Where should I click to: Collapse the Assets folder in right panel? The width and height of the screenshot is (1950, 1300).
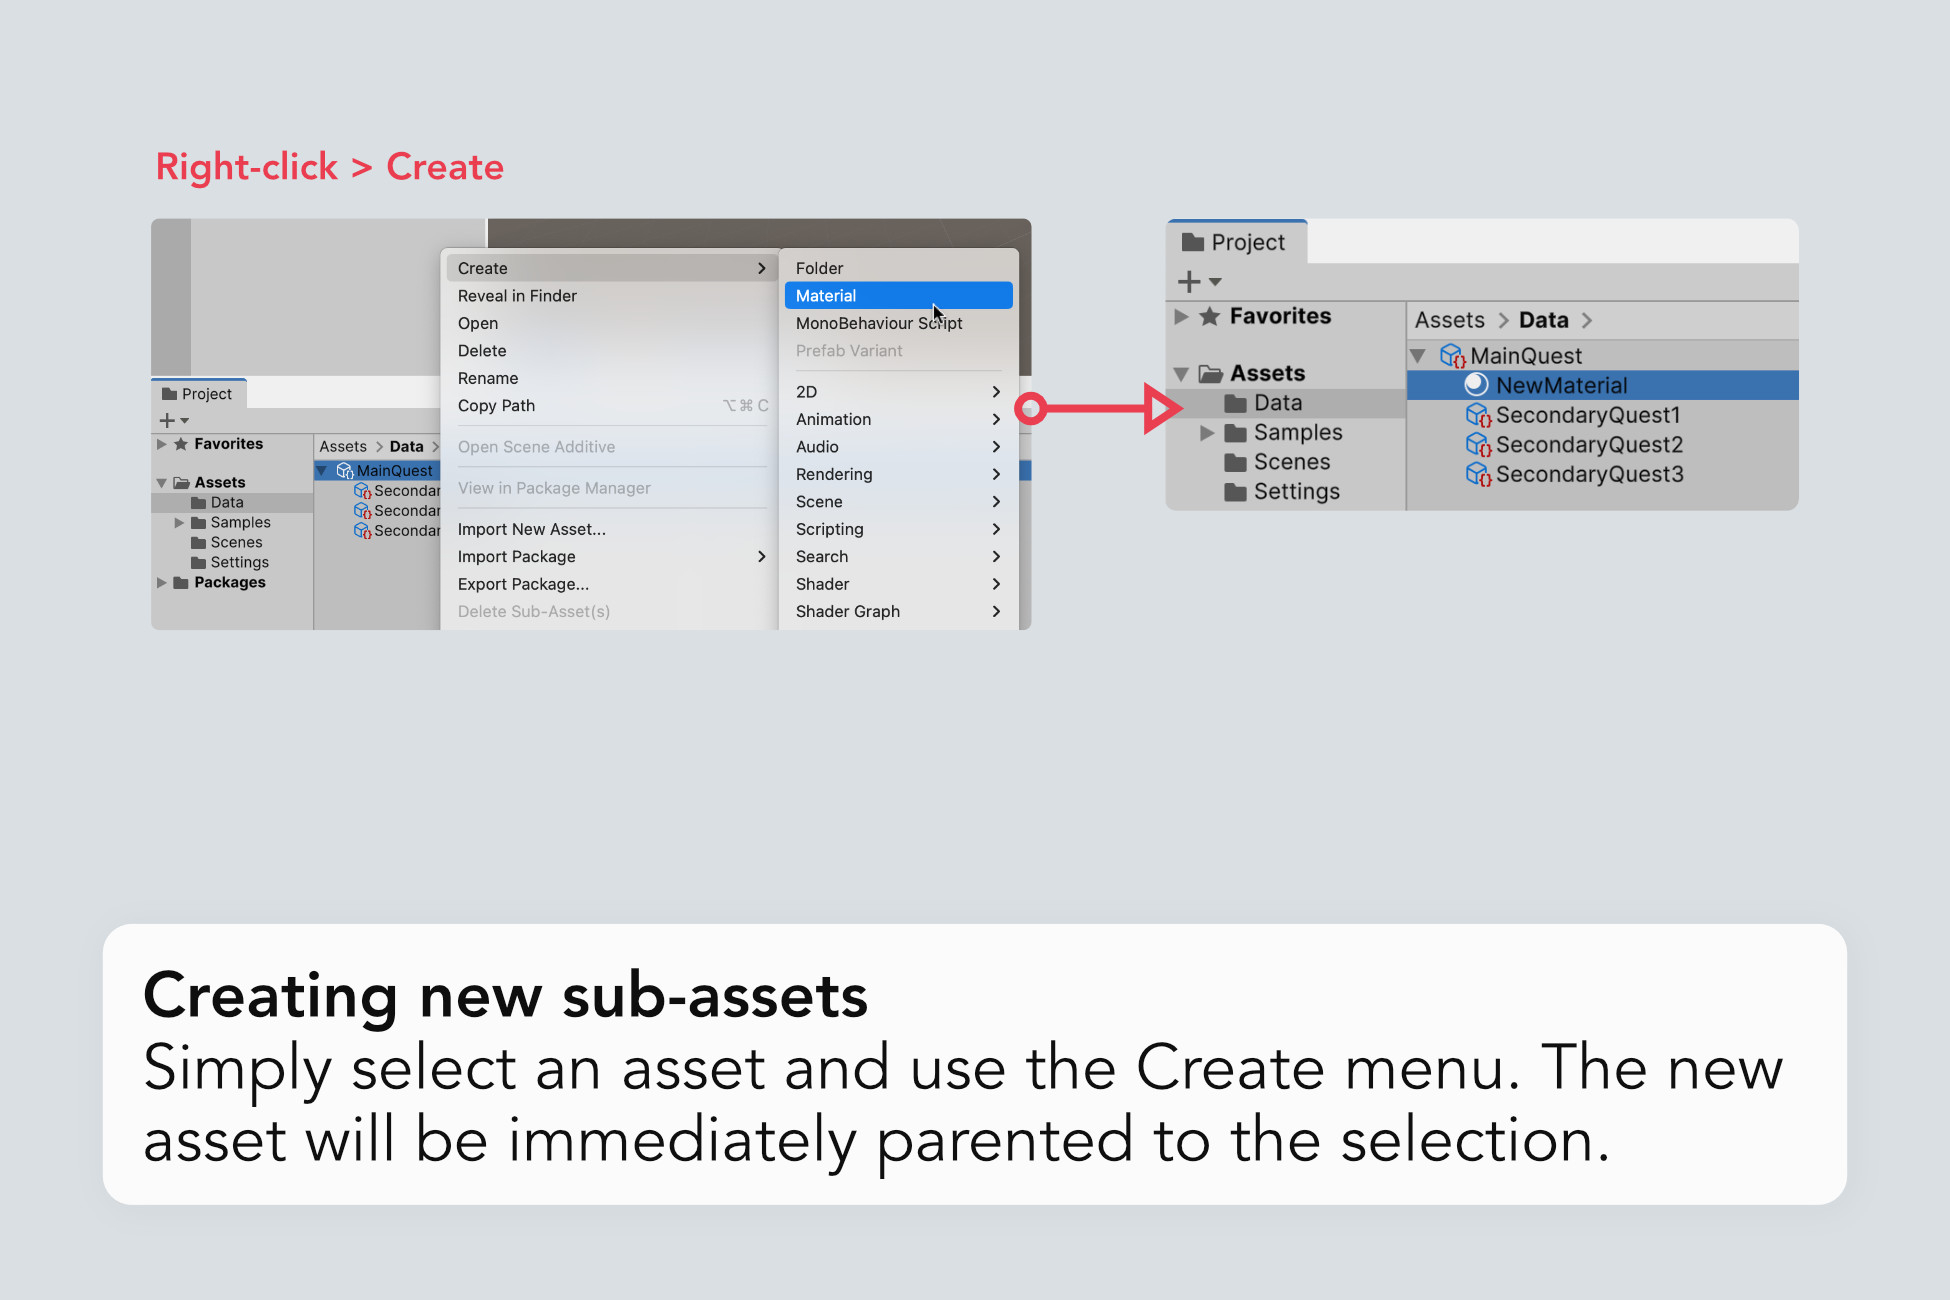coord(1181,374)
